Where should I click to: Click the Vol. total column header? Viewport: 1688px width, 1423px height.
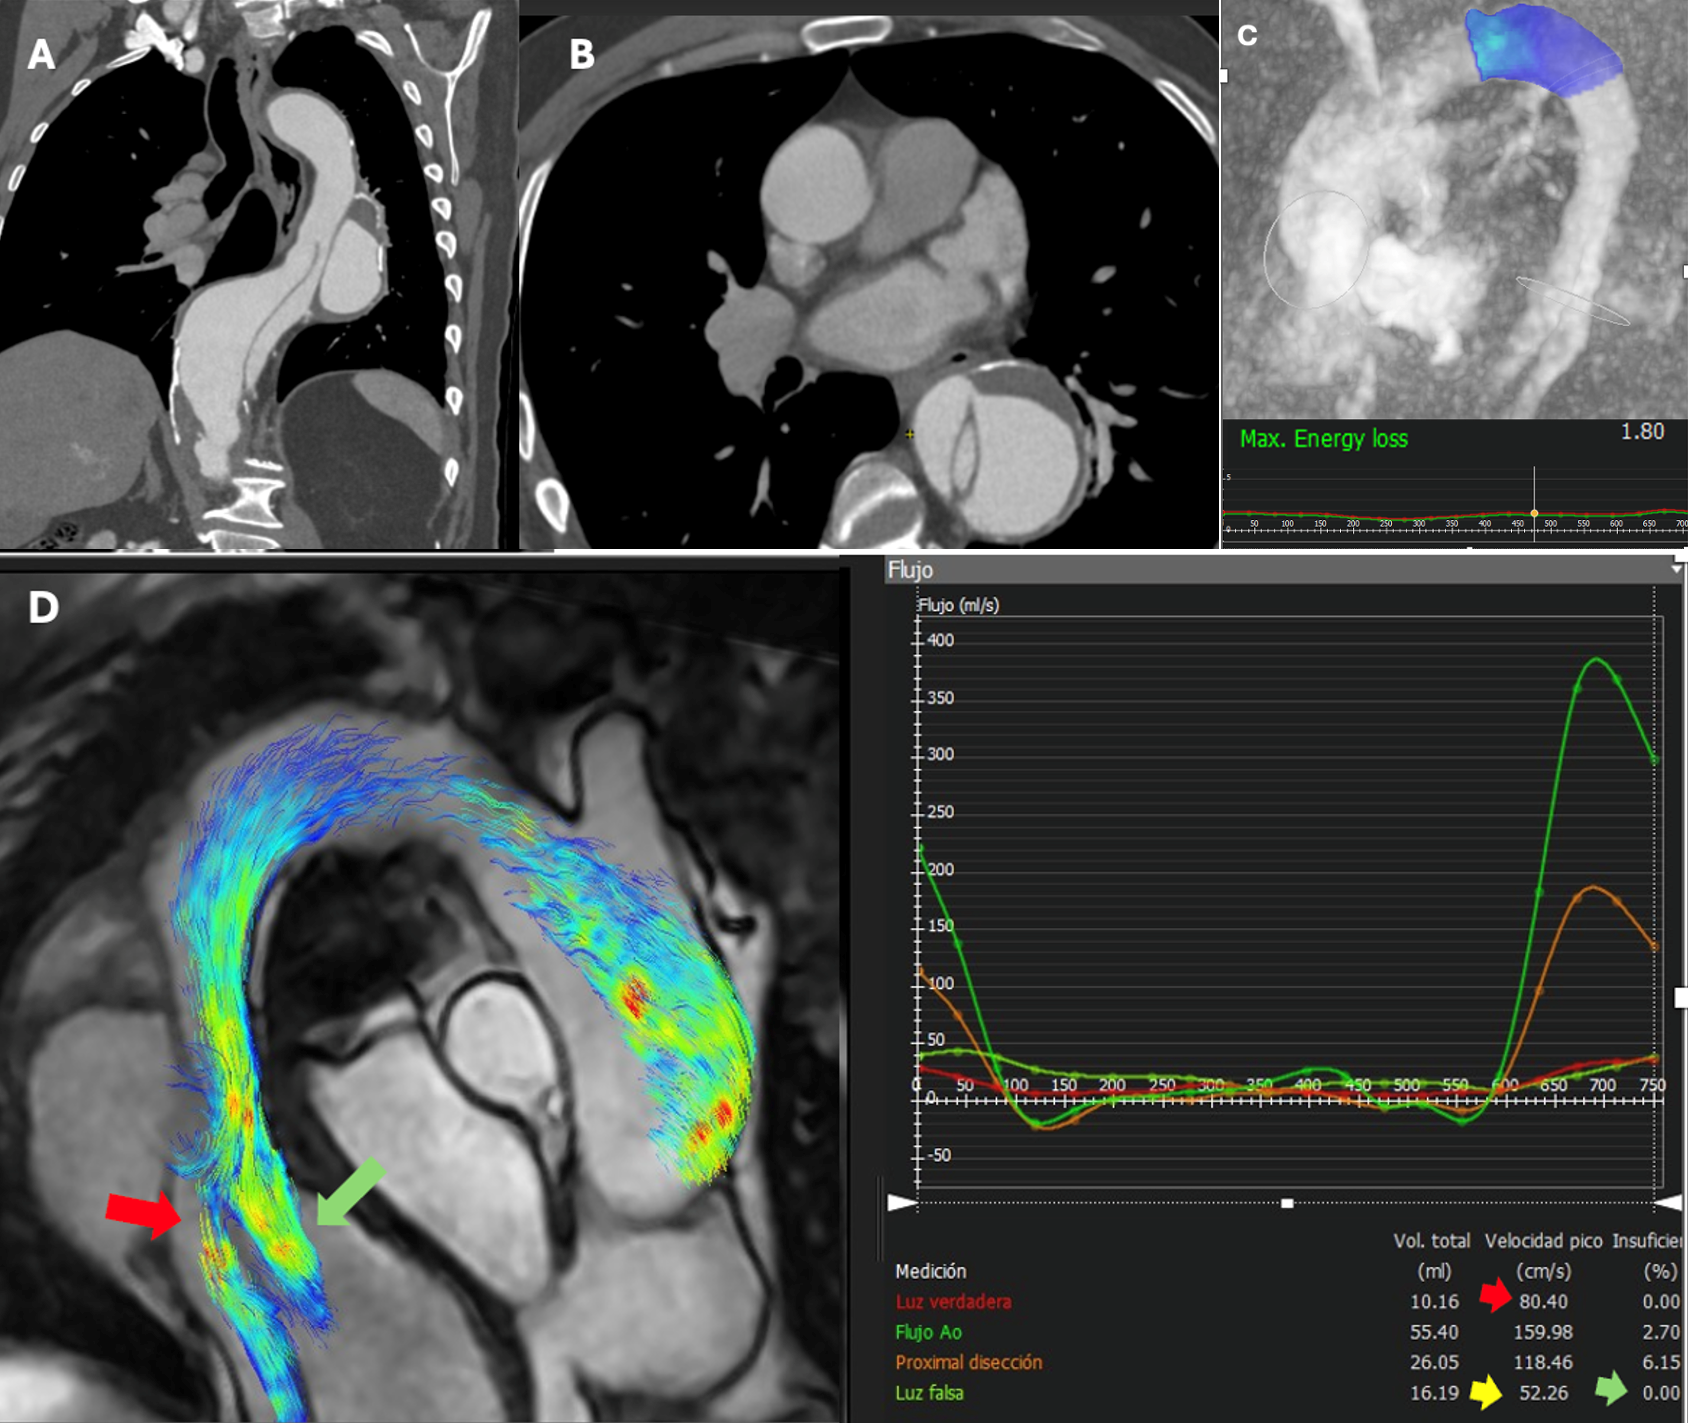(x=1432, y=1241)
